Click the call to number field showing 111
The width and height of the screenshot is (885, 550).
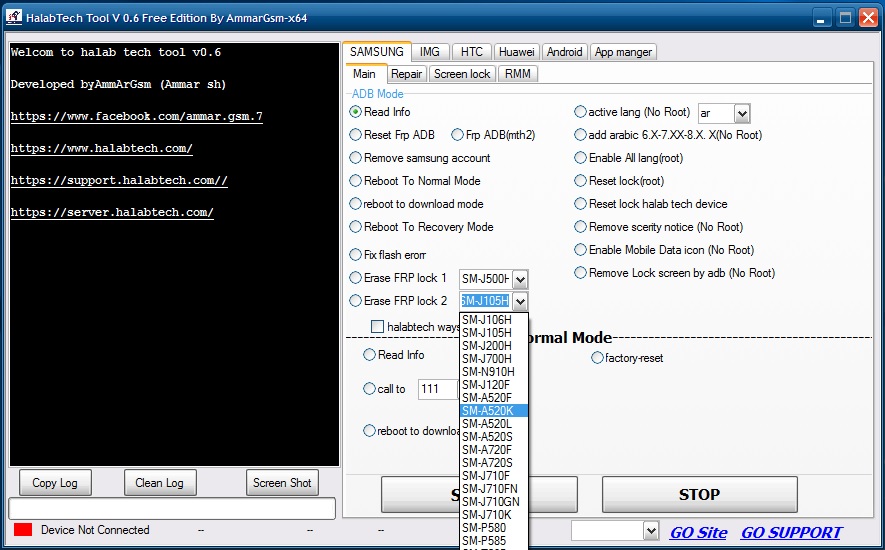click(439, 389)
